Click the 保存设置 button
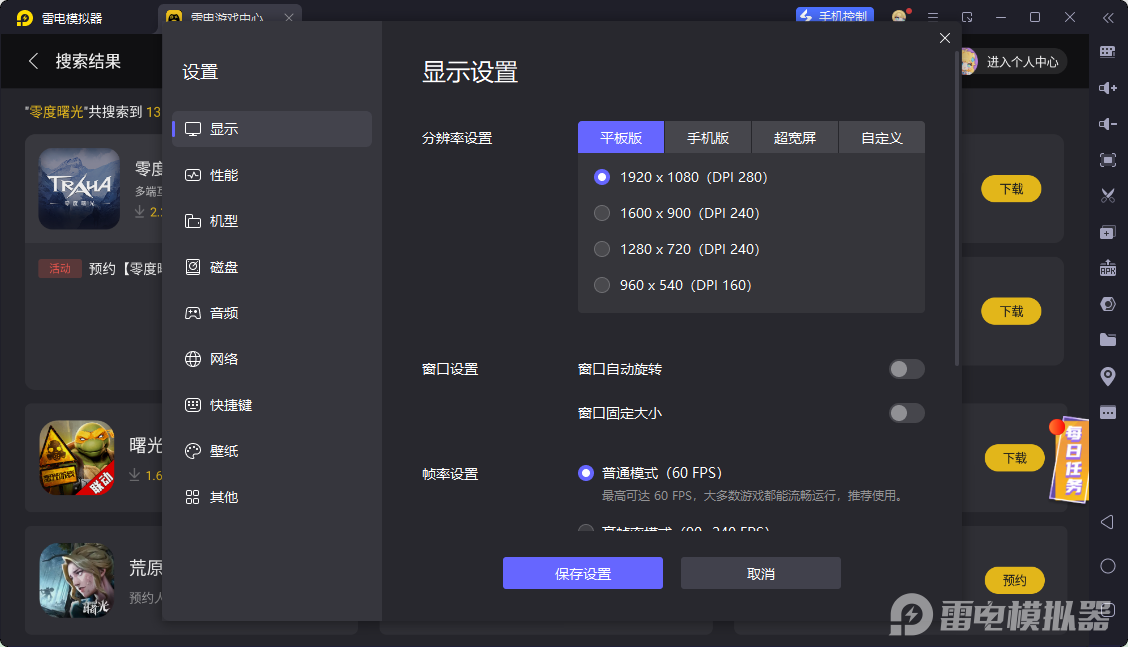The image size is (1128, 647). tap(582, 572)
